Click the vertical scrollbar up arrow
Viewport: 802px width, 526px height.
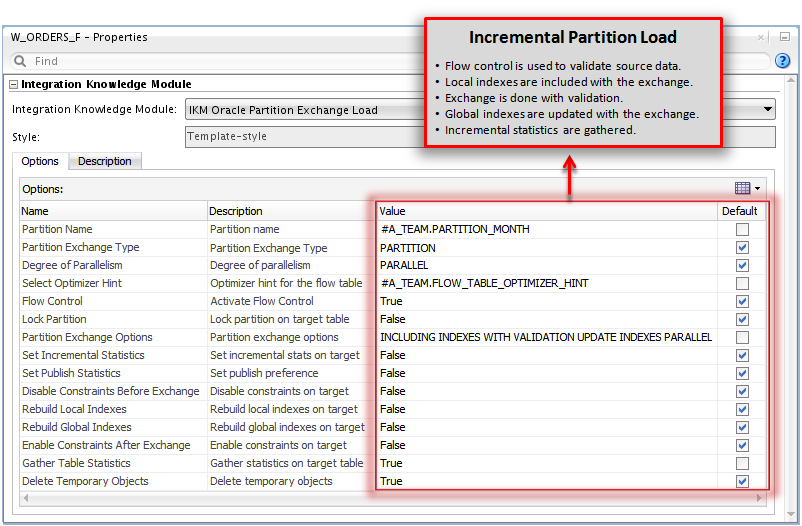(x=791, y=80)
